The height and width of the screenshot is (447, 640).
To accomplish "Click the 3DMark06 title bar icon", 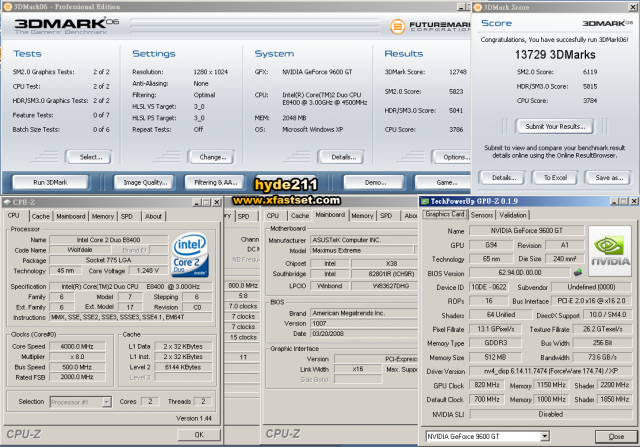I will pyautogui.click(x=7, y=7).
